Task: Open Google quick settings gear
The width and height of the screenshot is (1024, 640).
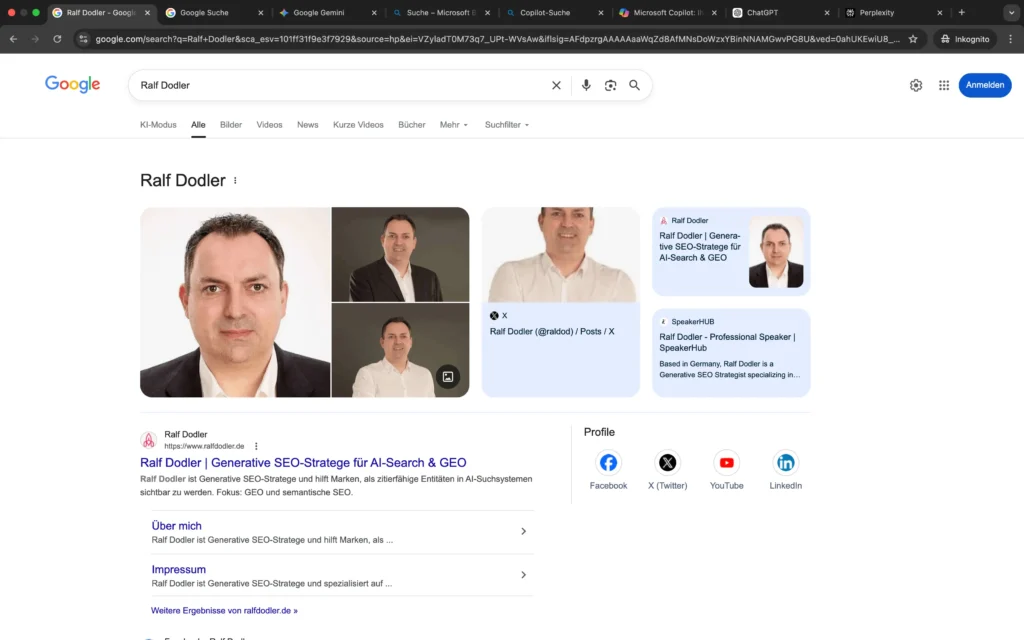Action: (915, 85)
